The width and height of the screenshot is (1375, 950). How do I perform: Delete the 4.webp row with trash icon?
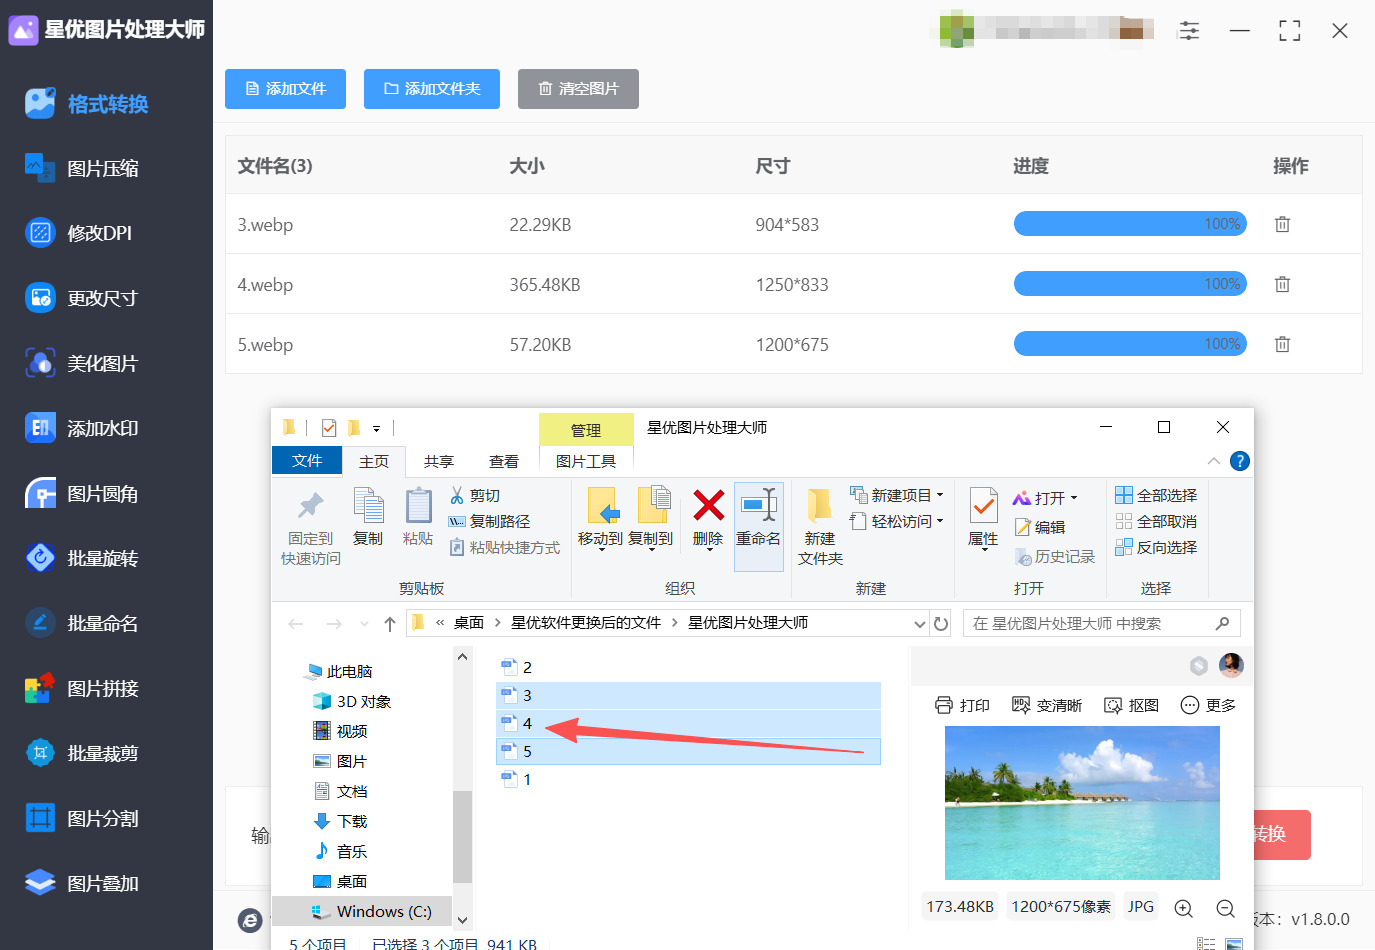pos(1282,284)
